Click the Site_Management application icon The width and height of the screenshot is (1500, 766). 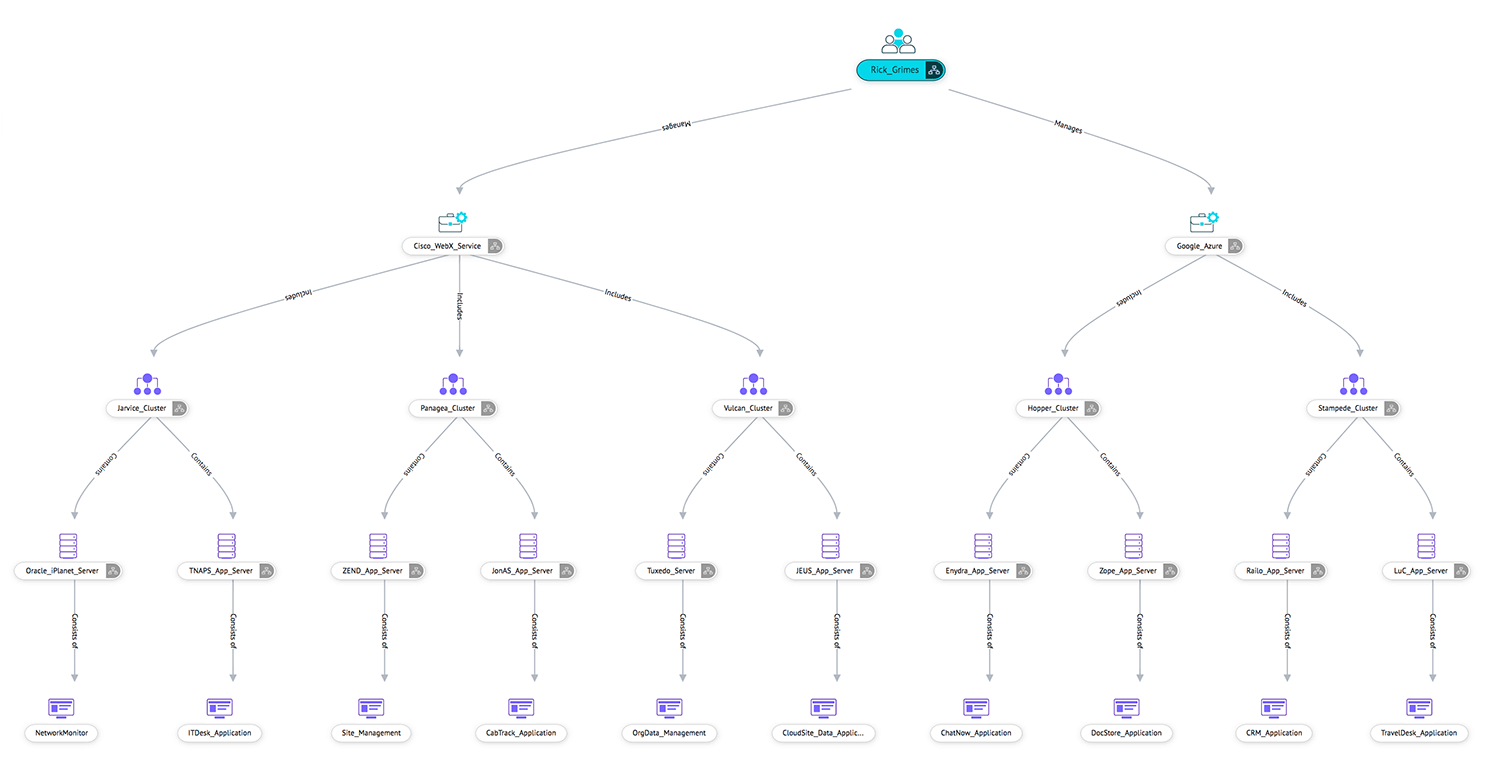[371, 708]
